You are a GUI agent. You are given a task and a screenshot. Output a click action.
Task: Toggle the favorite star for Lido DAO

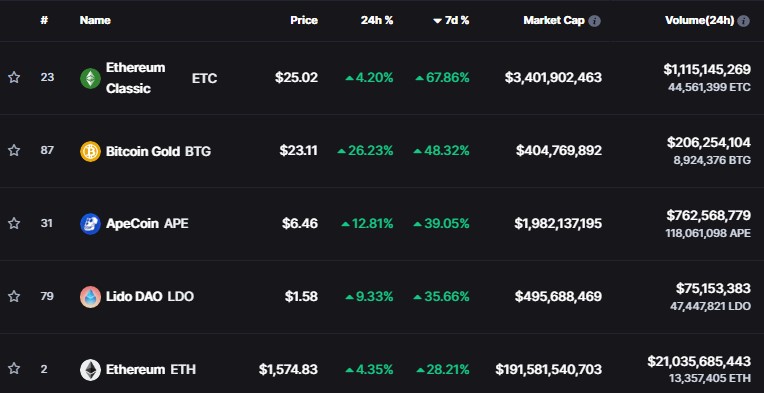(x=14, y=296)
